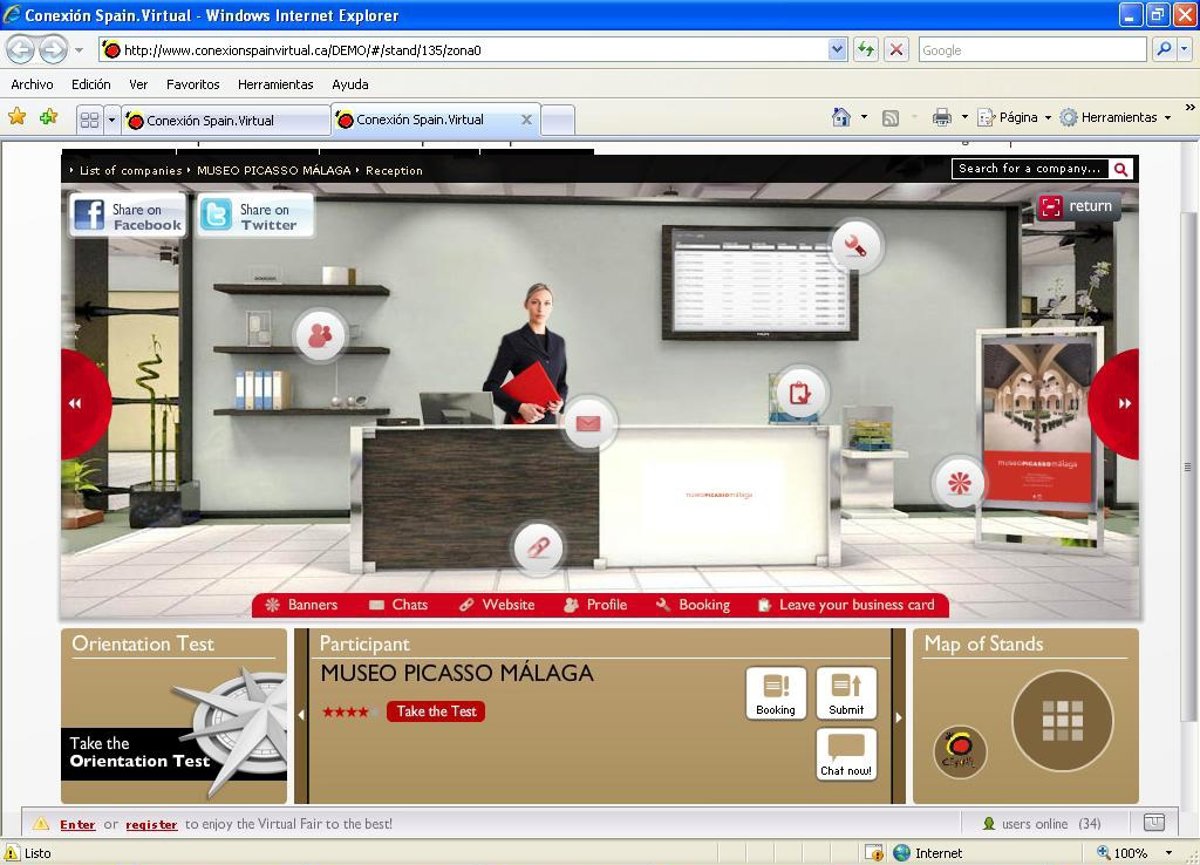Click the envelope icon on the reception desk
Image resolution: width=1200 pixels, height=865 pixels.
coord(588,423)
